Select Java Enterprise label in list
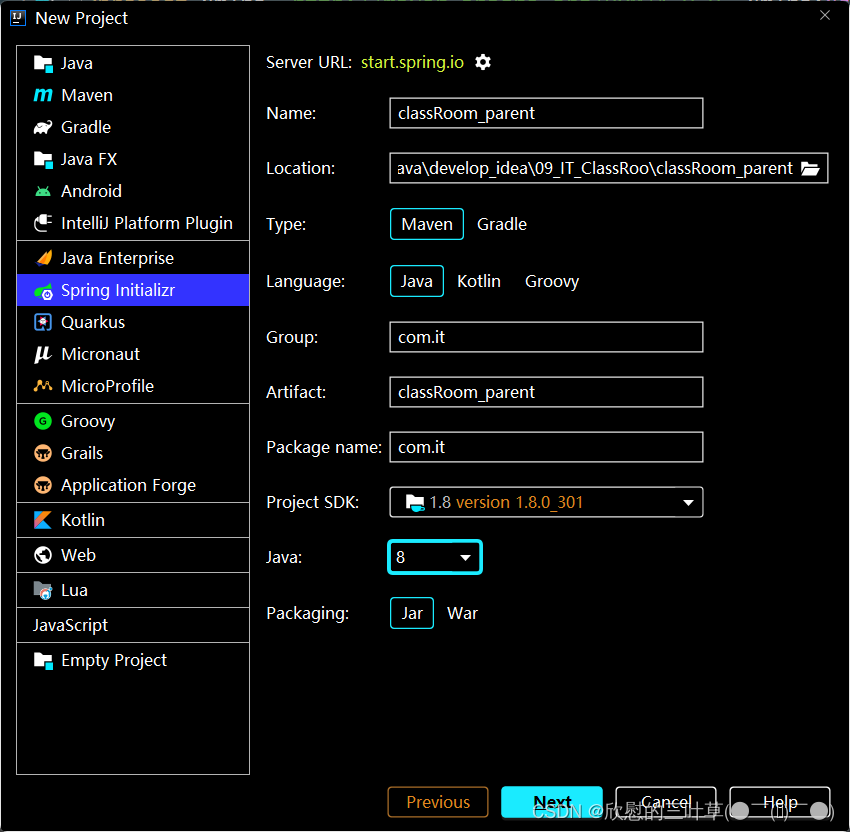 click(117, 259)
